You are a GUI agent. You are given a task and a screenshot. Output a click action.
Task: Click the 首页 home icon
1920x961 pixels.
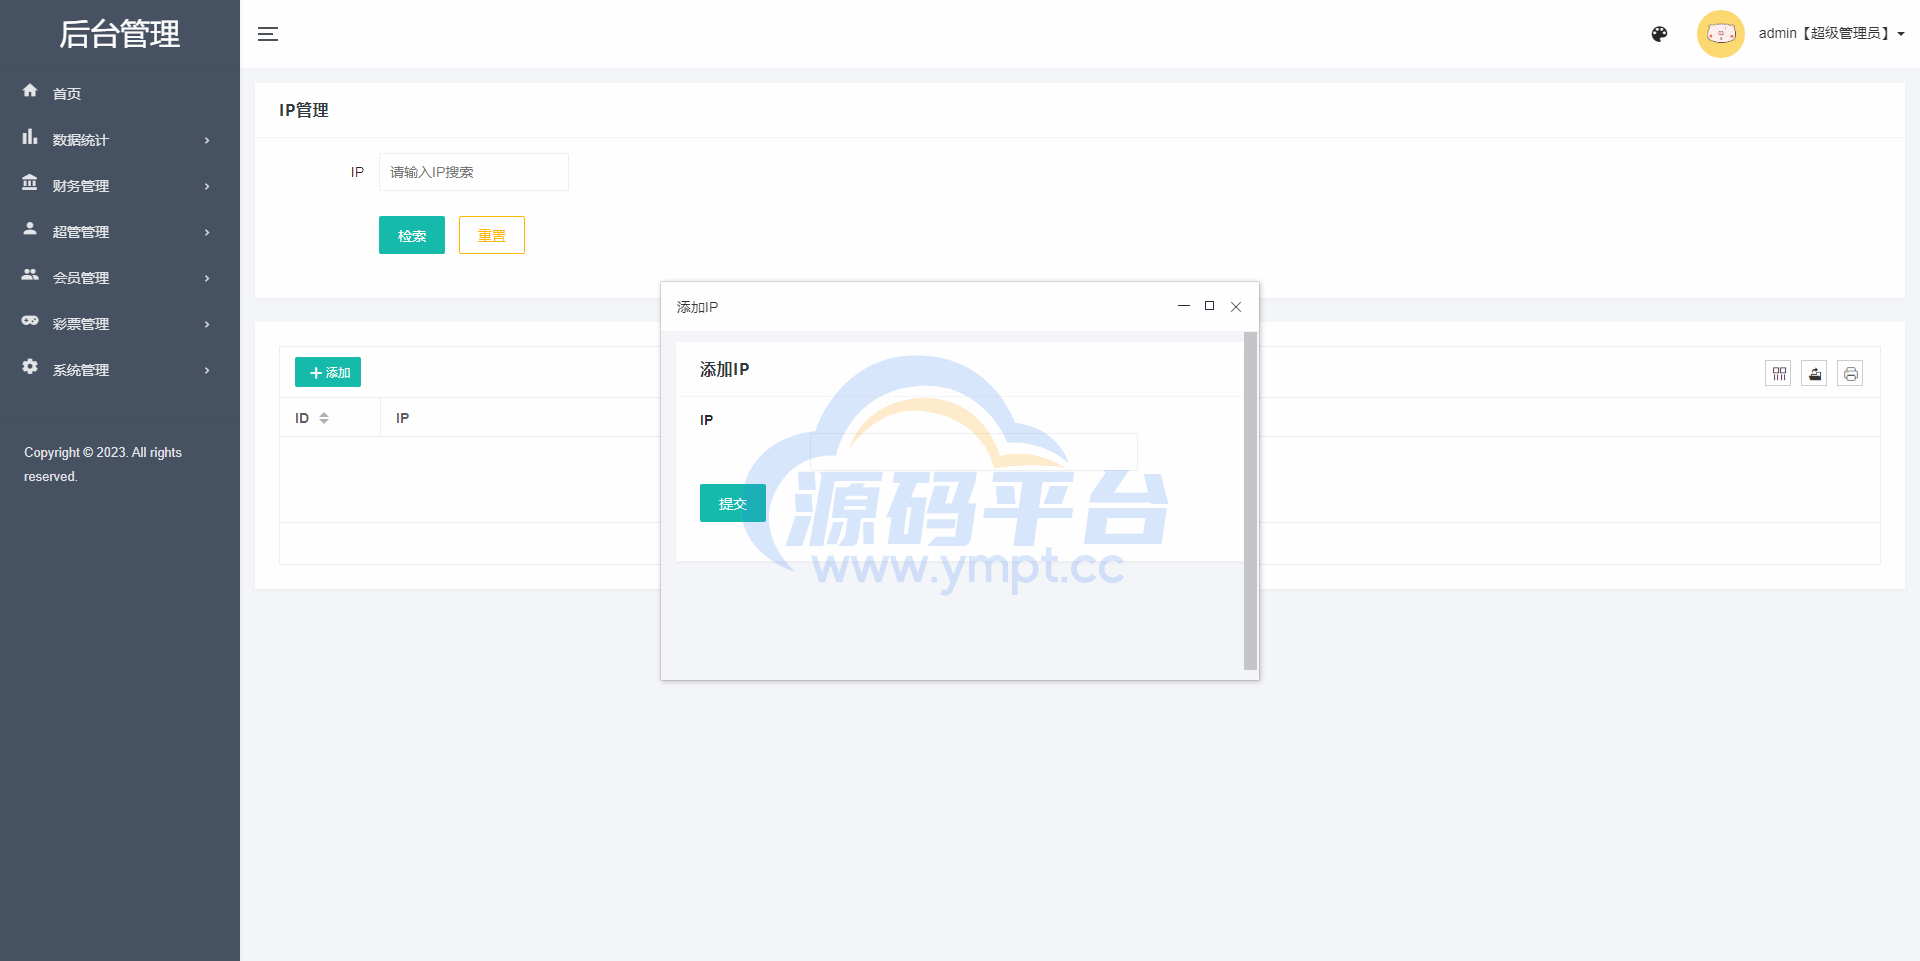pos(30,91)
